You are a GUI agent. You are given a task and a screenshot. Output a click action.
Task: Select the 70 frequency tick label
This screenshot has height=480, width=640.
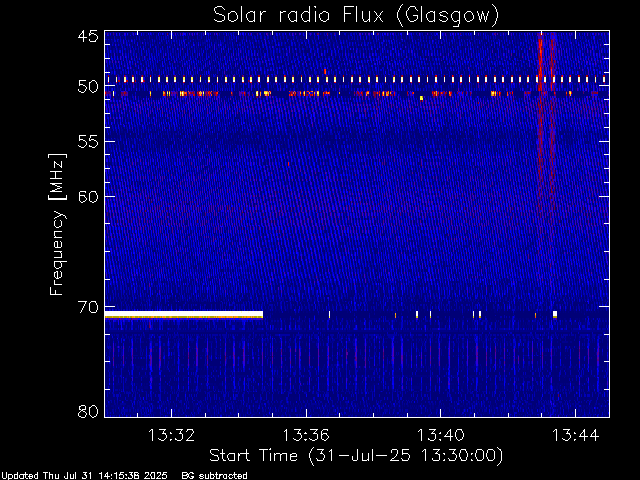click(88, 307)
